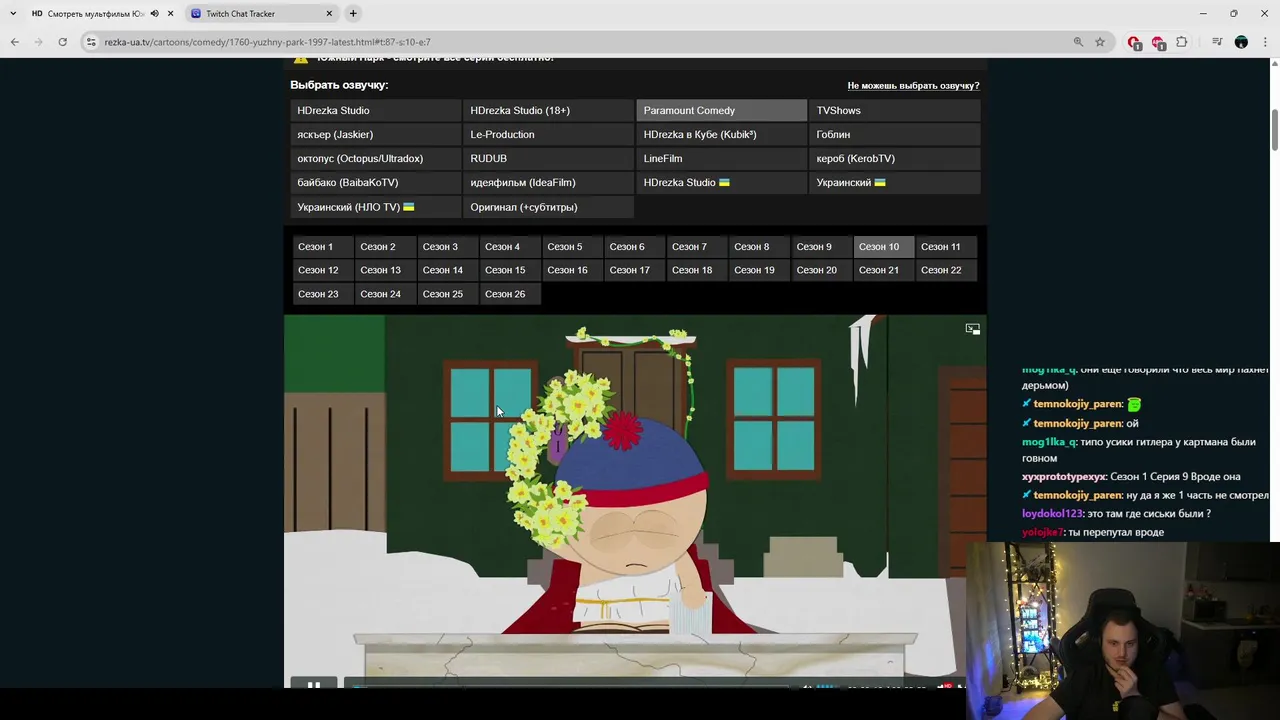Select the Сезон 10 tab
This screenshot has width=1280, height=720.
click(883, 246)
